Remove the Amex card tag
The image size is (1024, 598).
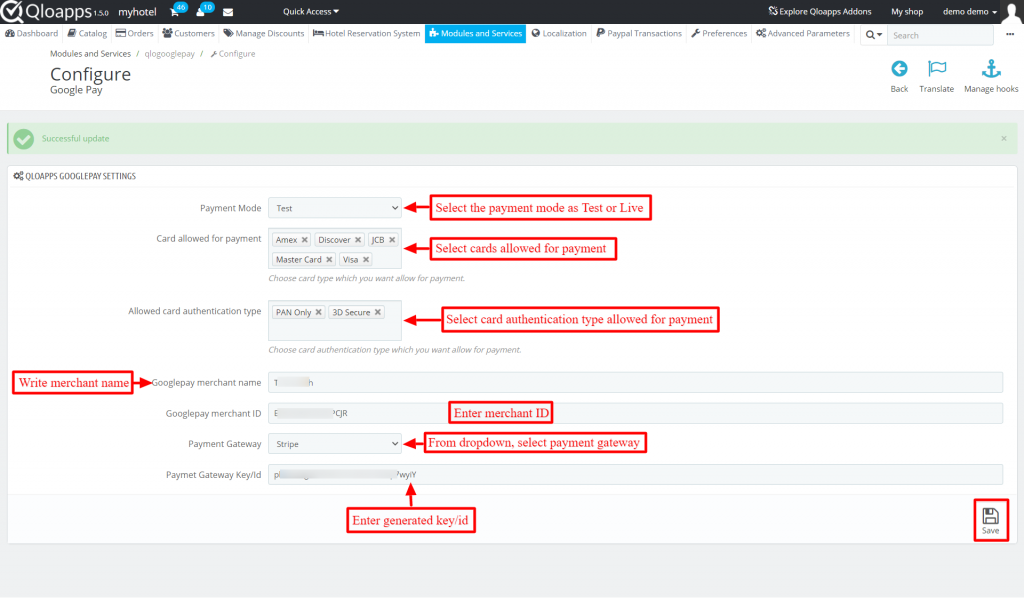tap(304, 240)
